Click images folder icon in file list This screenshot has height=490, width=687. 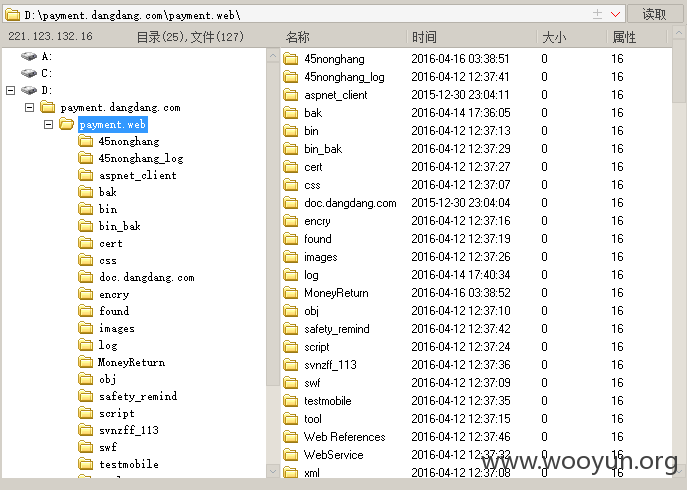click(x=290, y=257)
